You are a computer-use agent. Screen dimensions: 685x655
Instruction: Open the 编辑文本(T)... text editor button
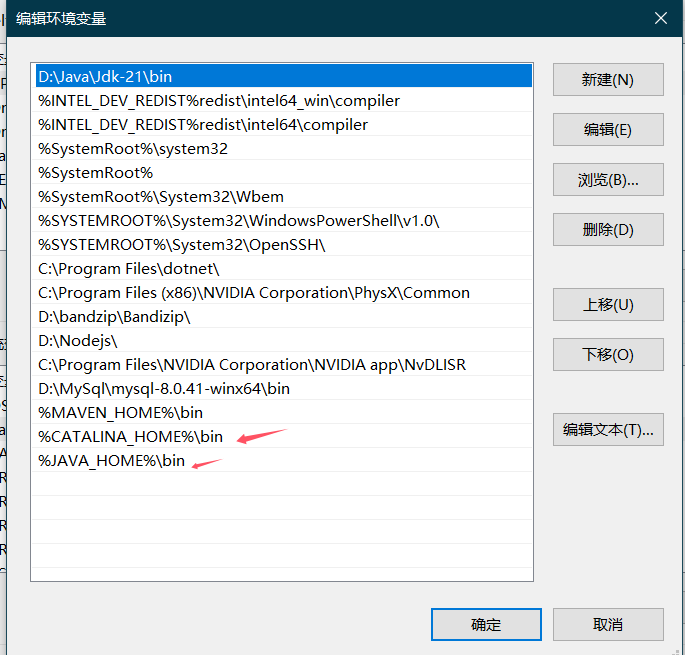(x=608, y=430)
